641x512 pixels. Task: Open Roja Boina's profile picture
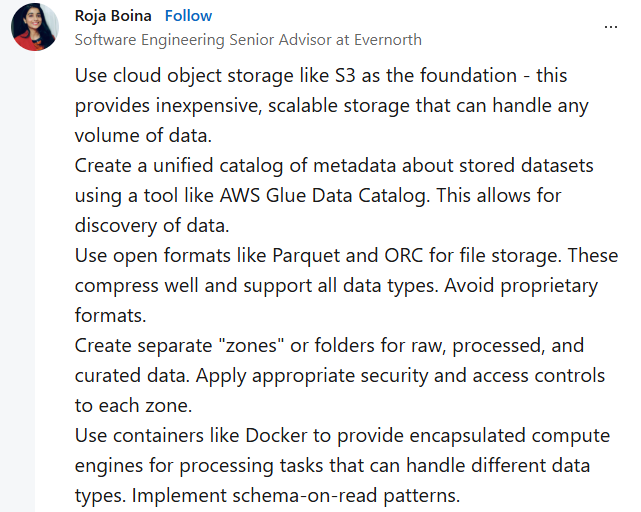click(x=35, y=27)
